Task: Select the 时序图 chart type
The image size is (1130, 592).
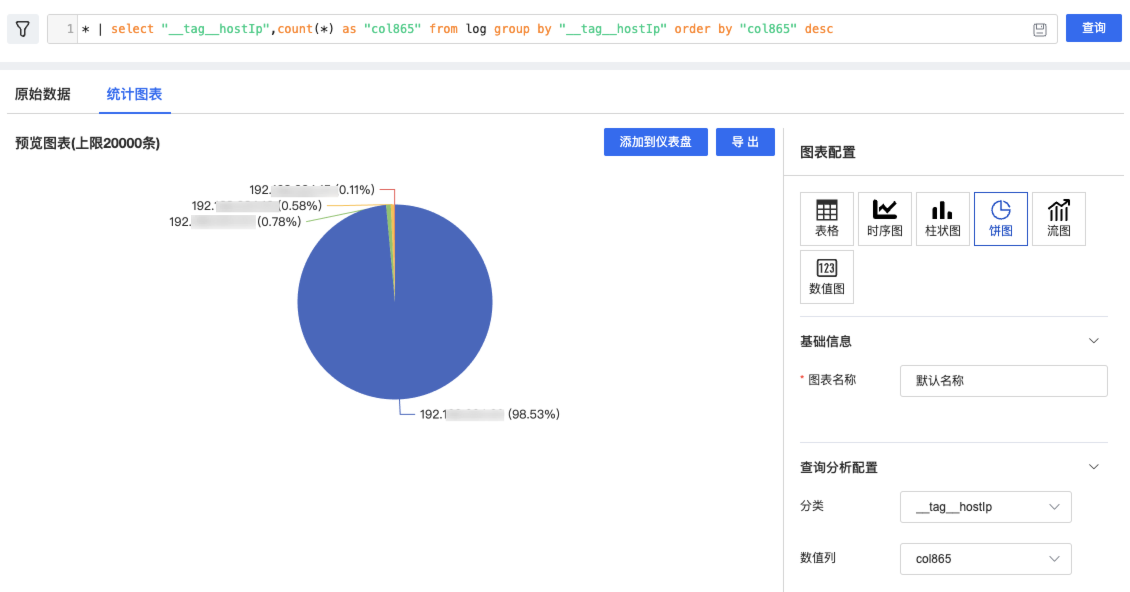Action: click(x=884, y=218)
